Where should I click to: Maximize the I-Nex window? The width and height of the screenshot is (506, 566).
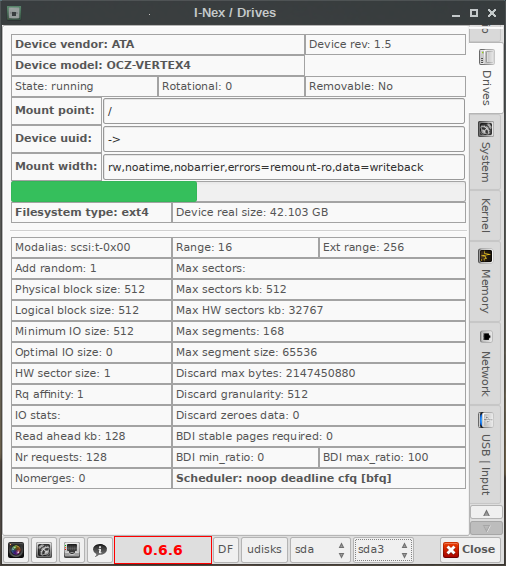(474, 13)
